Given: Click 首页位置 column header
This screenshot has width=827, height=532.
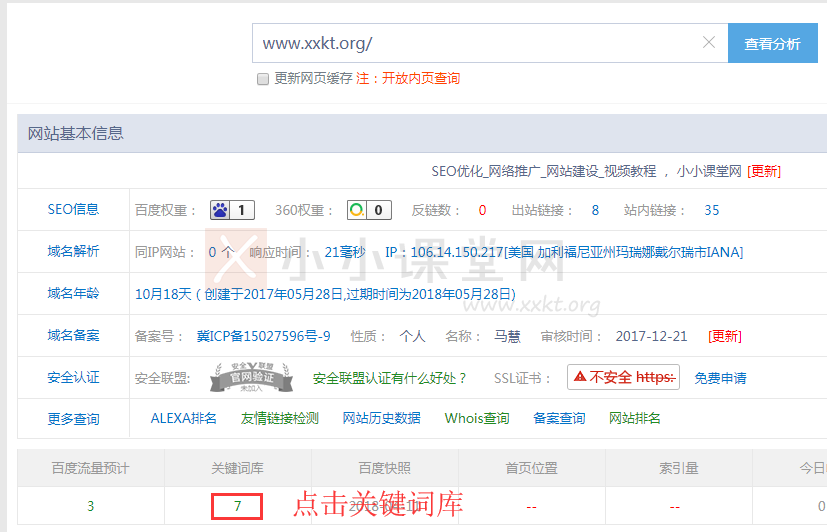Looking at the screenshot, I should click(532, 468).
